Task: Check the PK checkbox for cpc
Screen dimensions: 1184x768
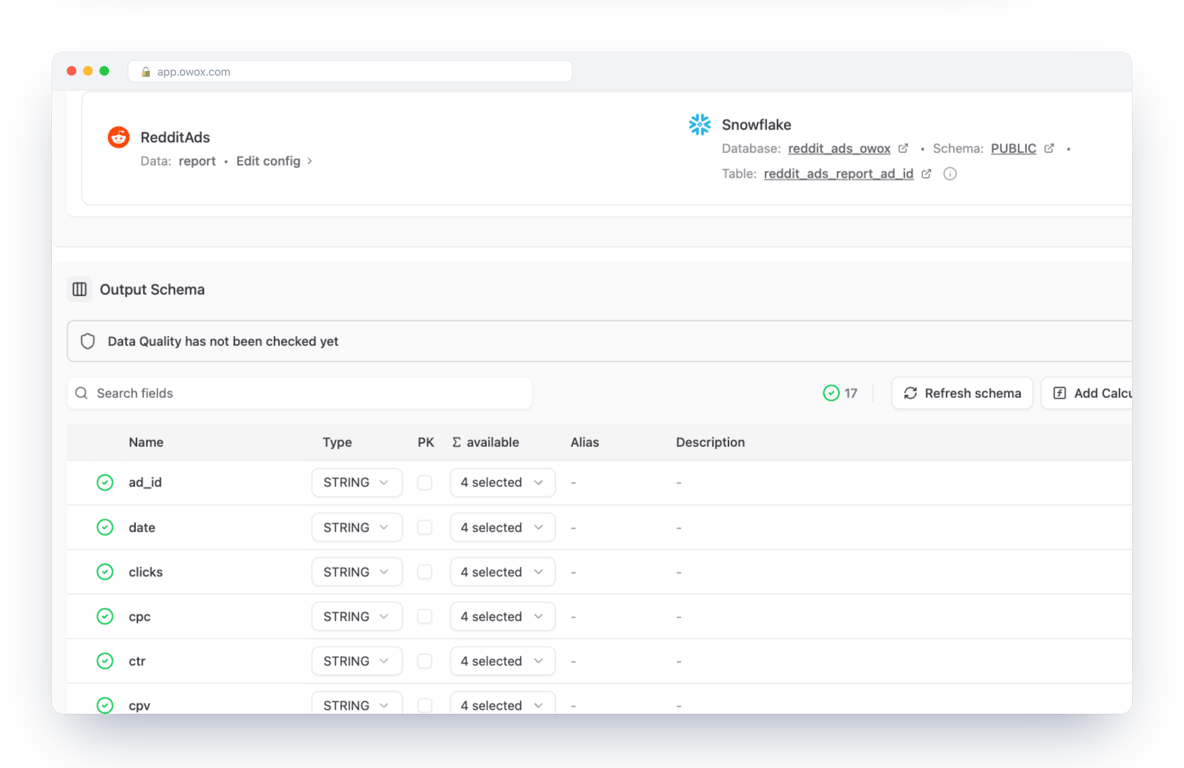Action: (425, 616)
